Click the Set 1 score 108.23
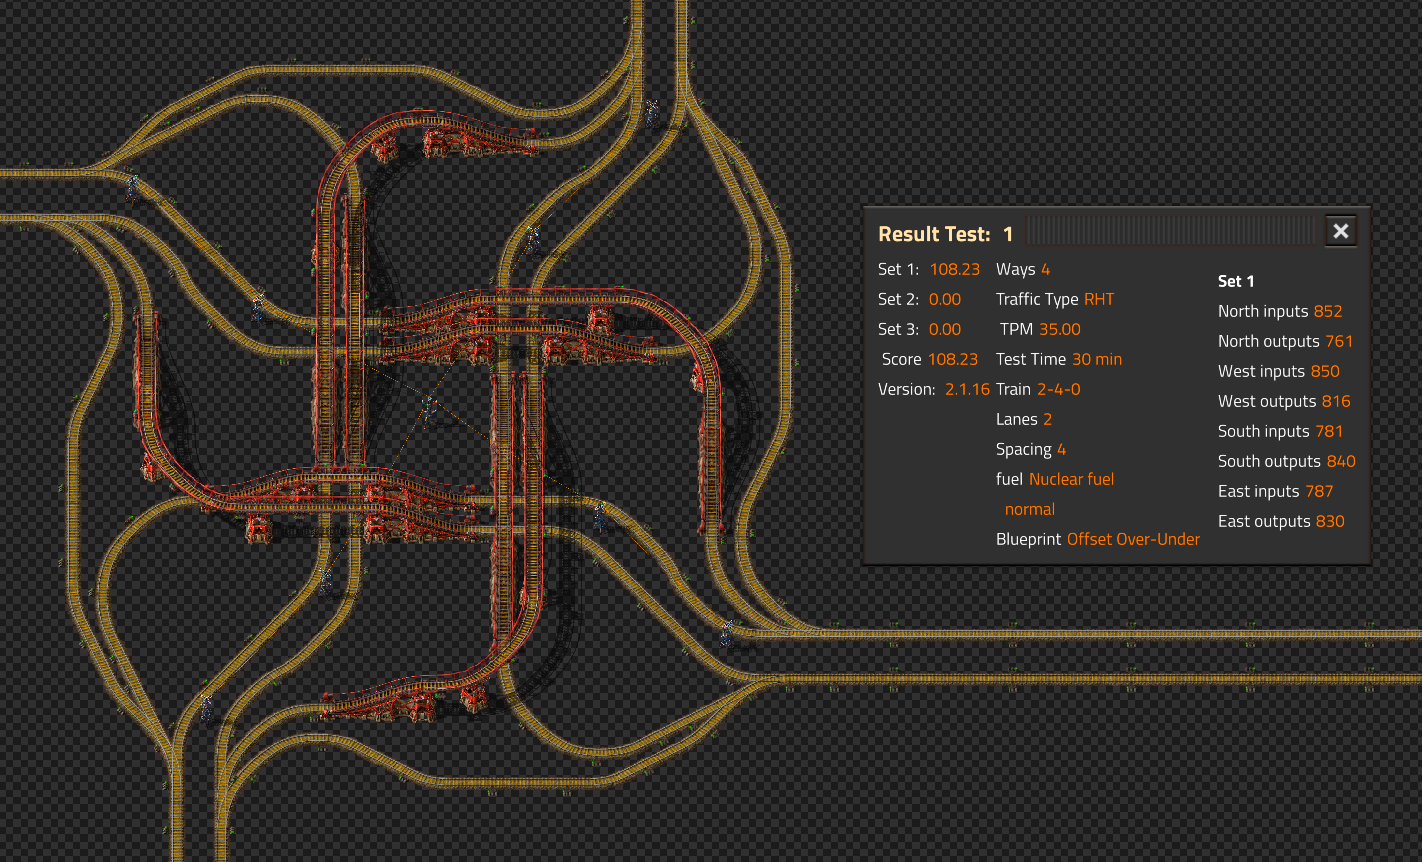This screenshot has height=862, width=1422. [954, 269]
